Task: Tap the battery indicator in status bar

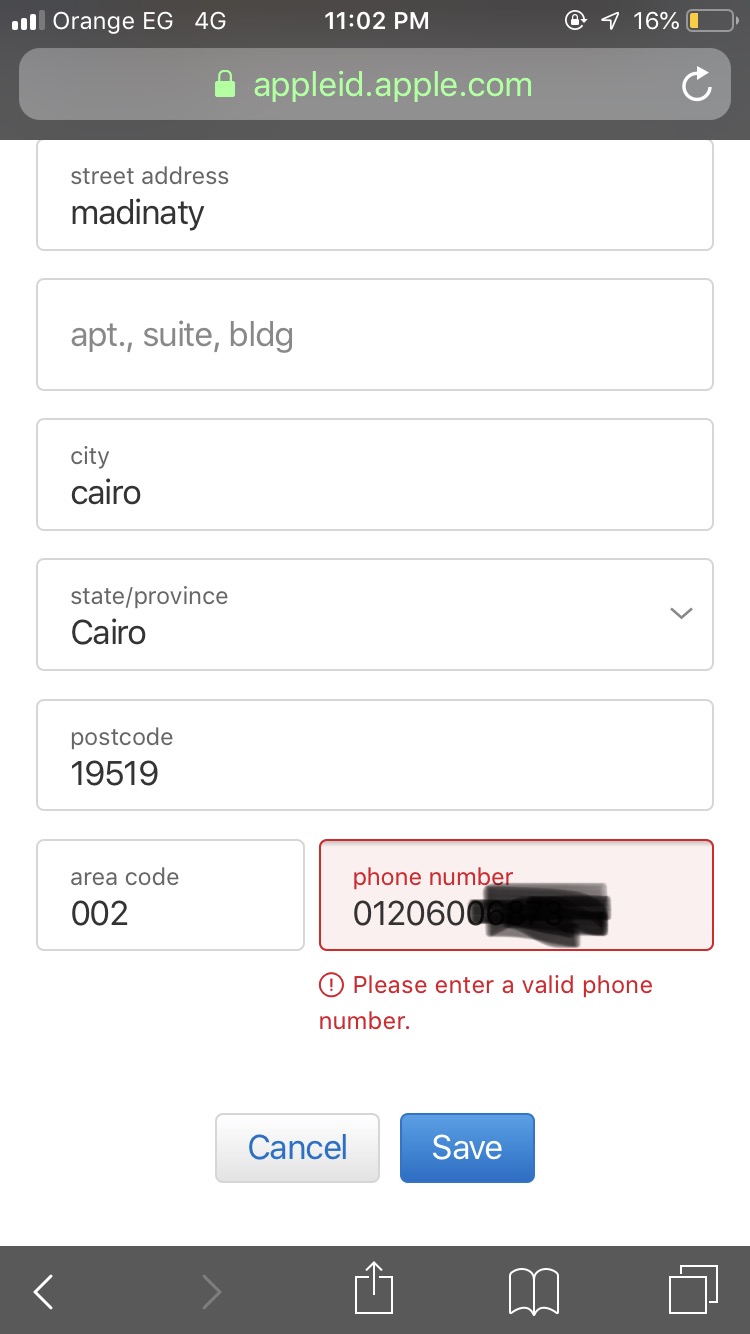Action: coord(710,21)
